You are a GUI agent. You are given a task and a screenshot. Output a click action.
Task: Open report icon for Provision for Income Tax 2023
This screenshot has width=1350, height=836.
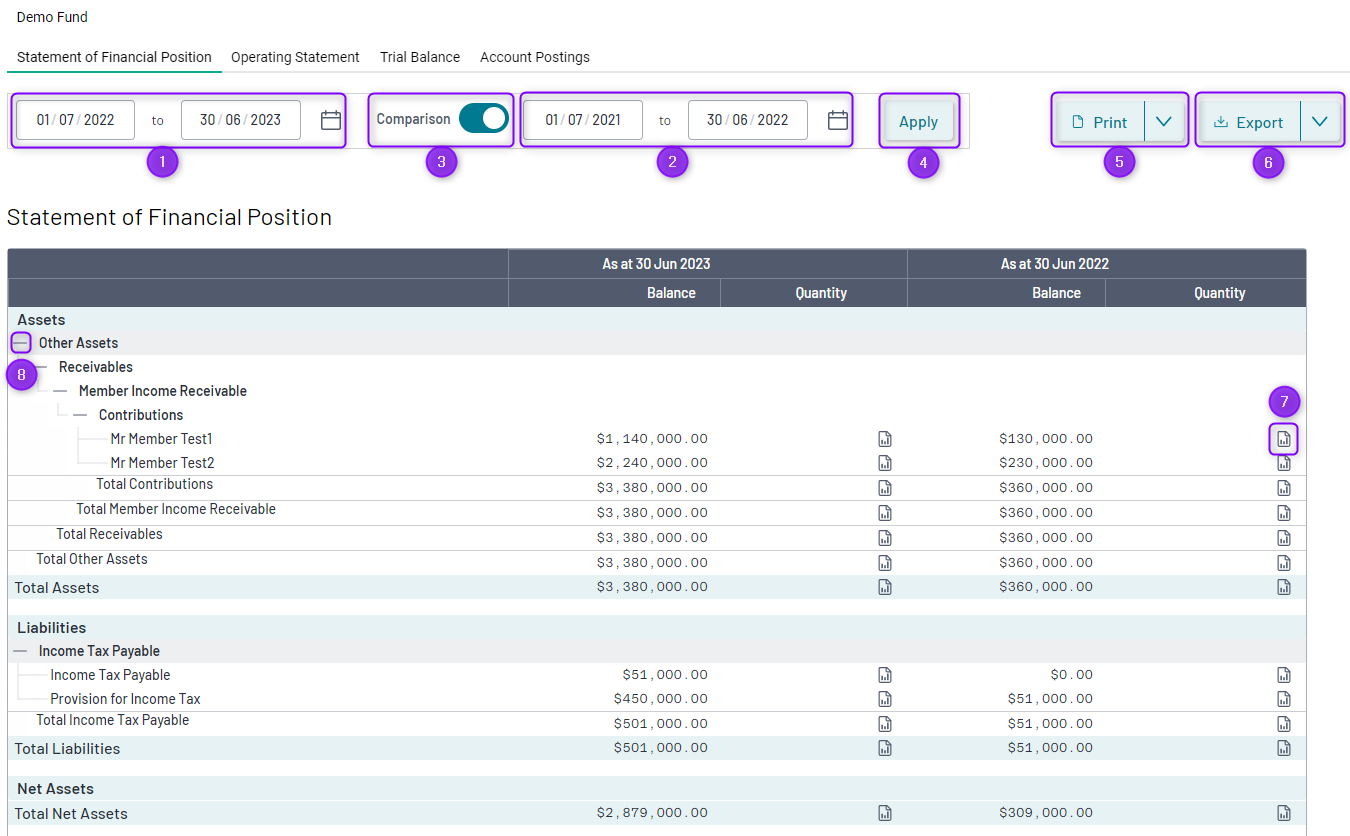tap(884, 699)
